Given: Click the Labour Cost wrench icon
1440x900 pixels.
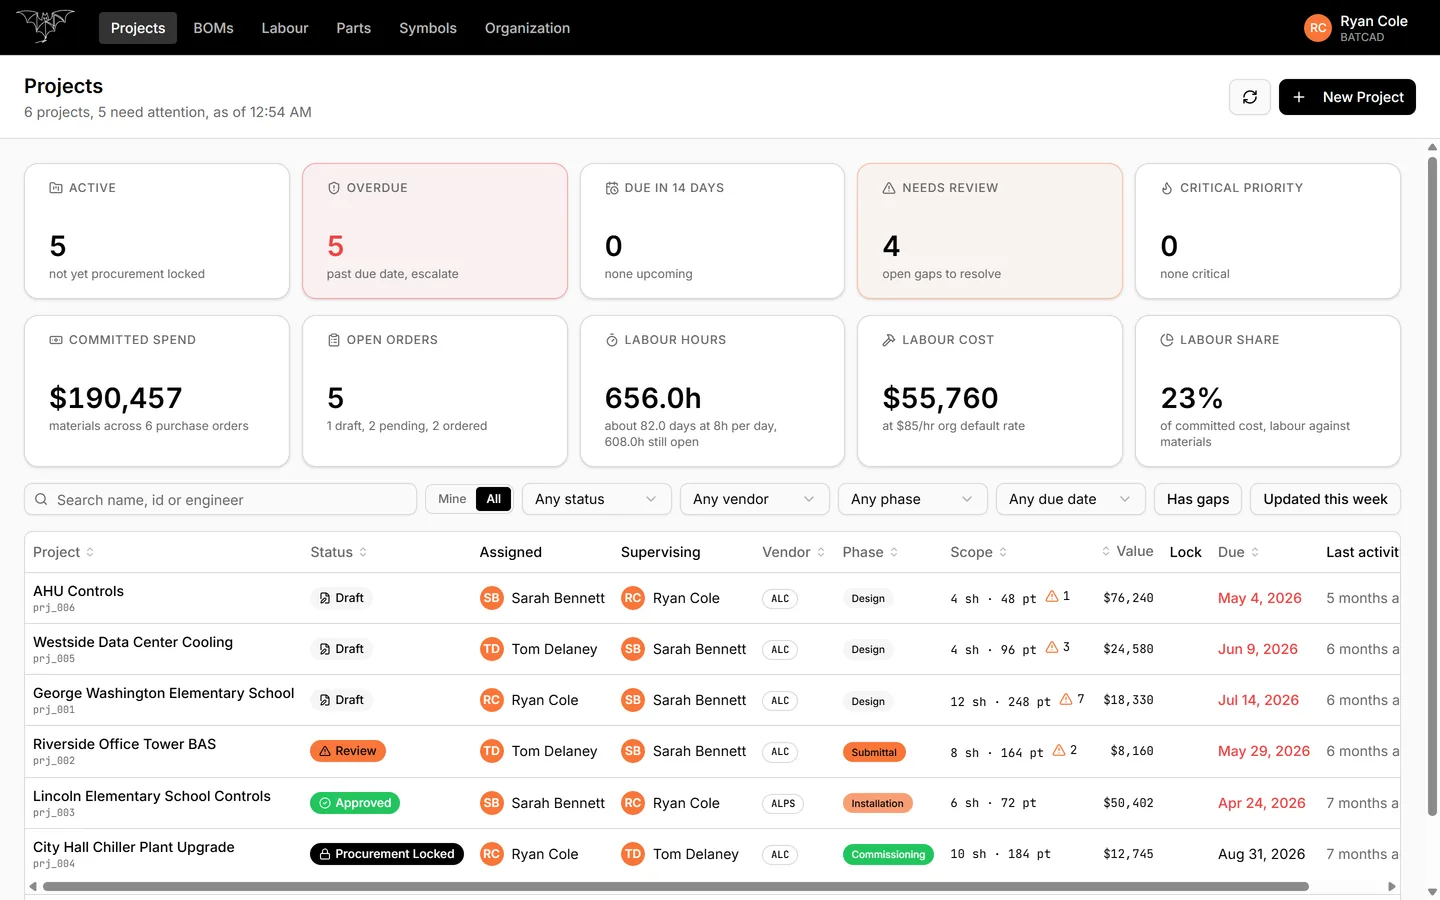Looking at the screenshot, I should click(889, 340).
